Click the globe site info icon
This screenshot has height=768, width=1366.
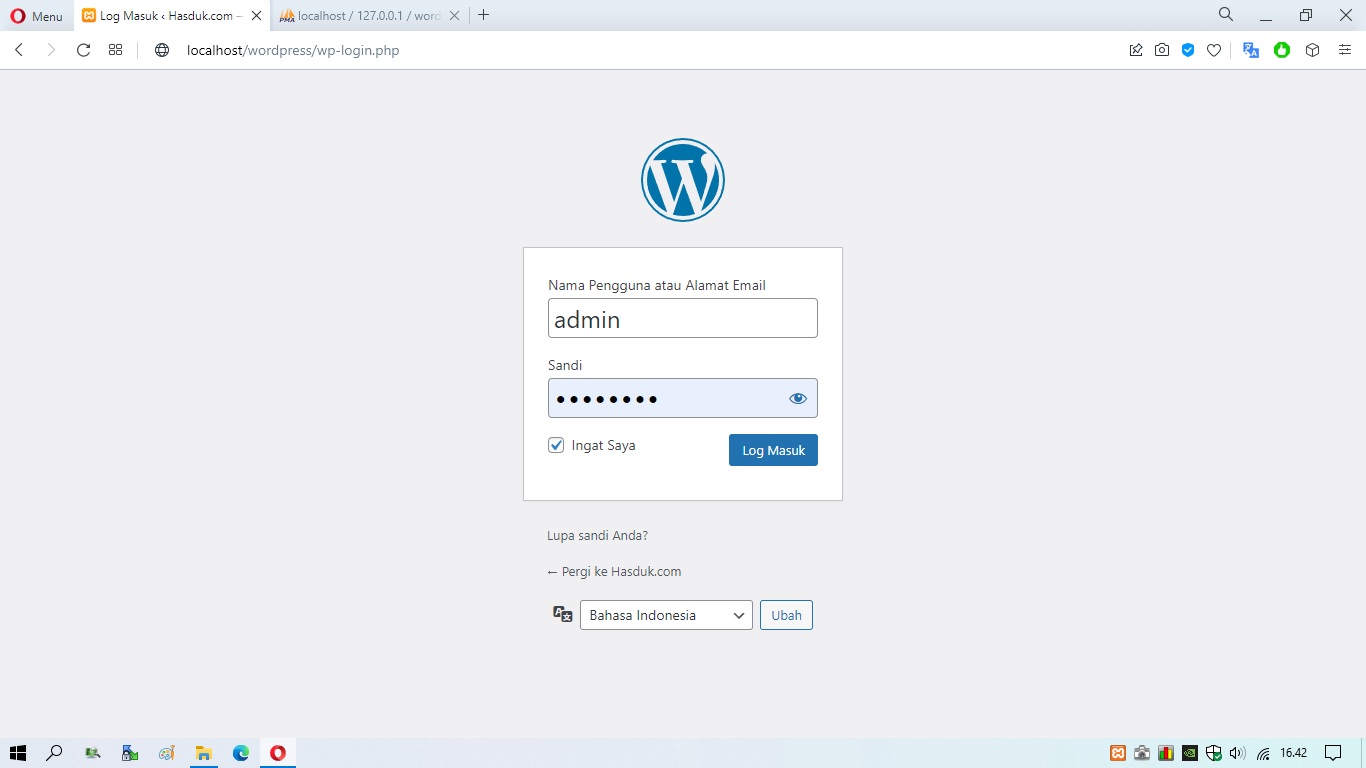click(162, 50)
